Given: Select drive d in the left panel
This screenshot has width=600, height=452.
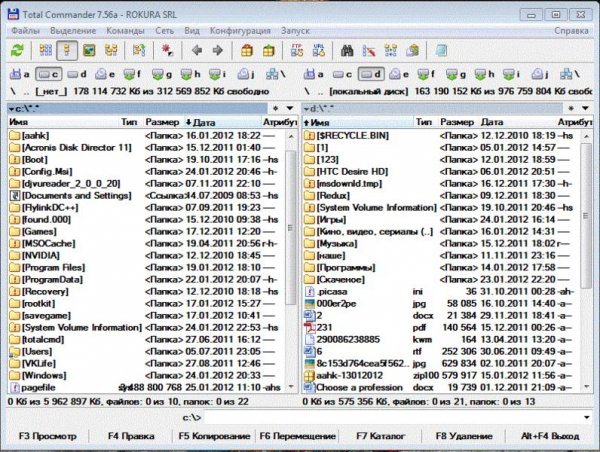Looking at the screenshot, I should point(77,74).
